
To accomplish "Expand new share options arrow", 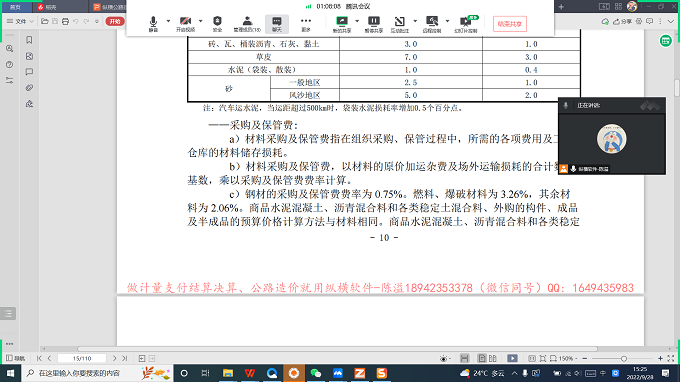I will (357, 21).
